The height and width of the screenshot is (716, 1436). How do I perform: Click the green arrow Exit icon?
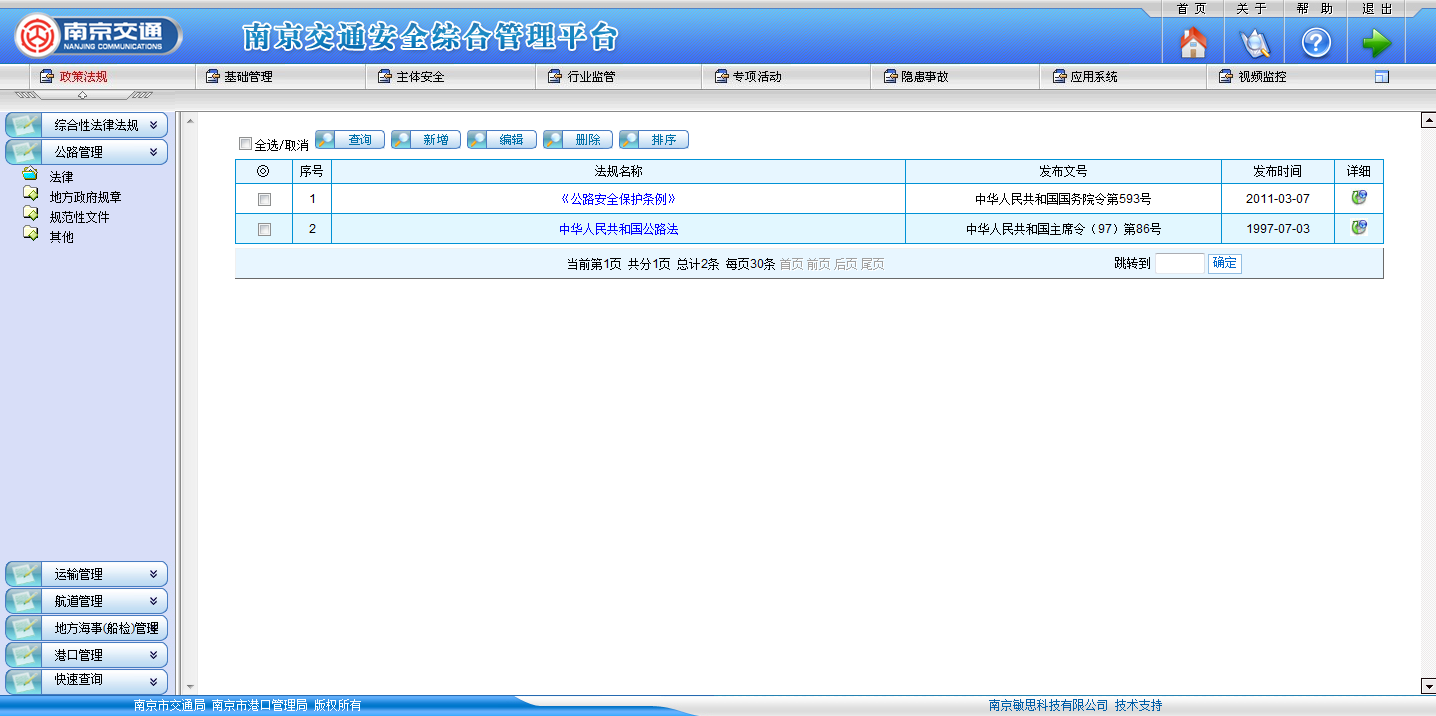tap(1376, 43)
